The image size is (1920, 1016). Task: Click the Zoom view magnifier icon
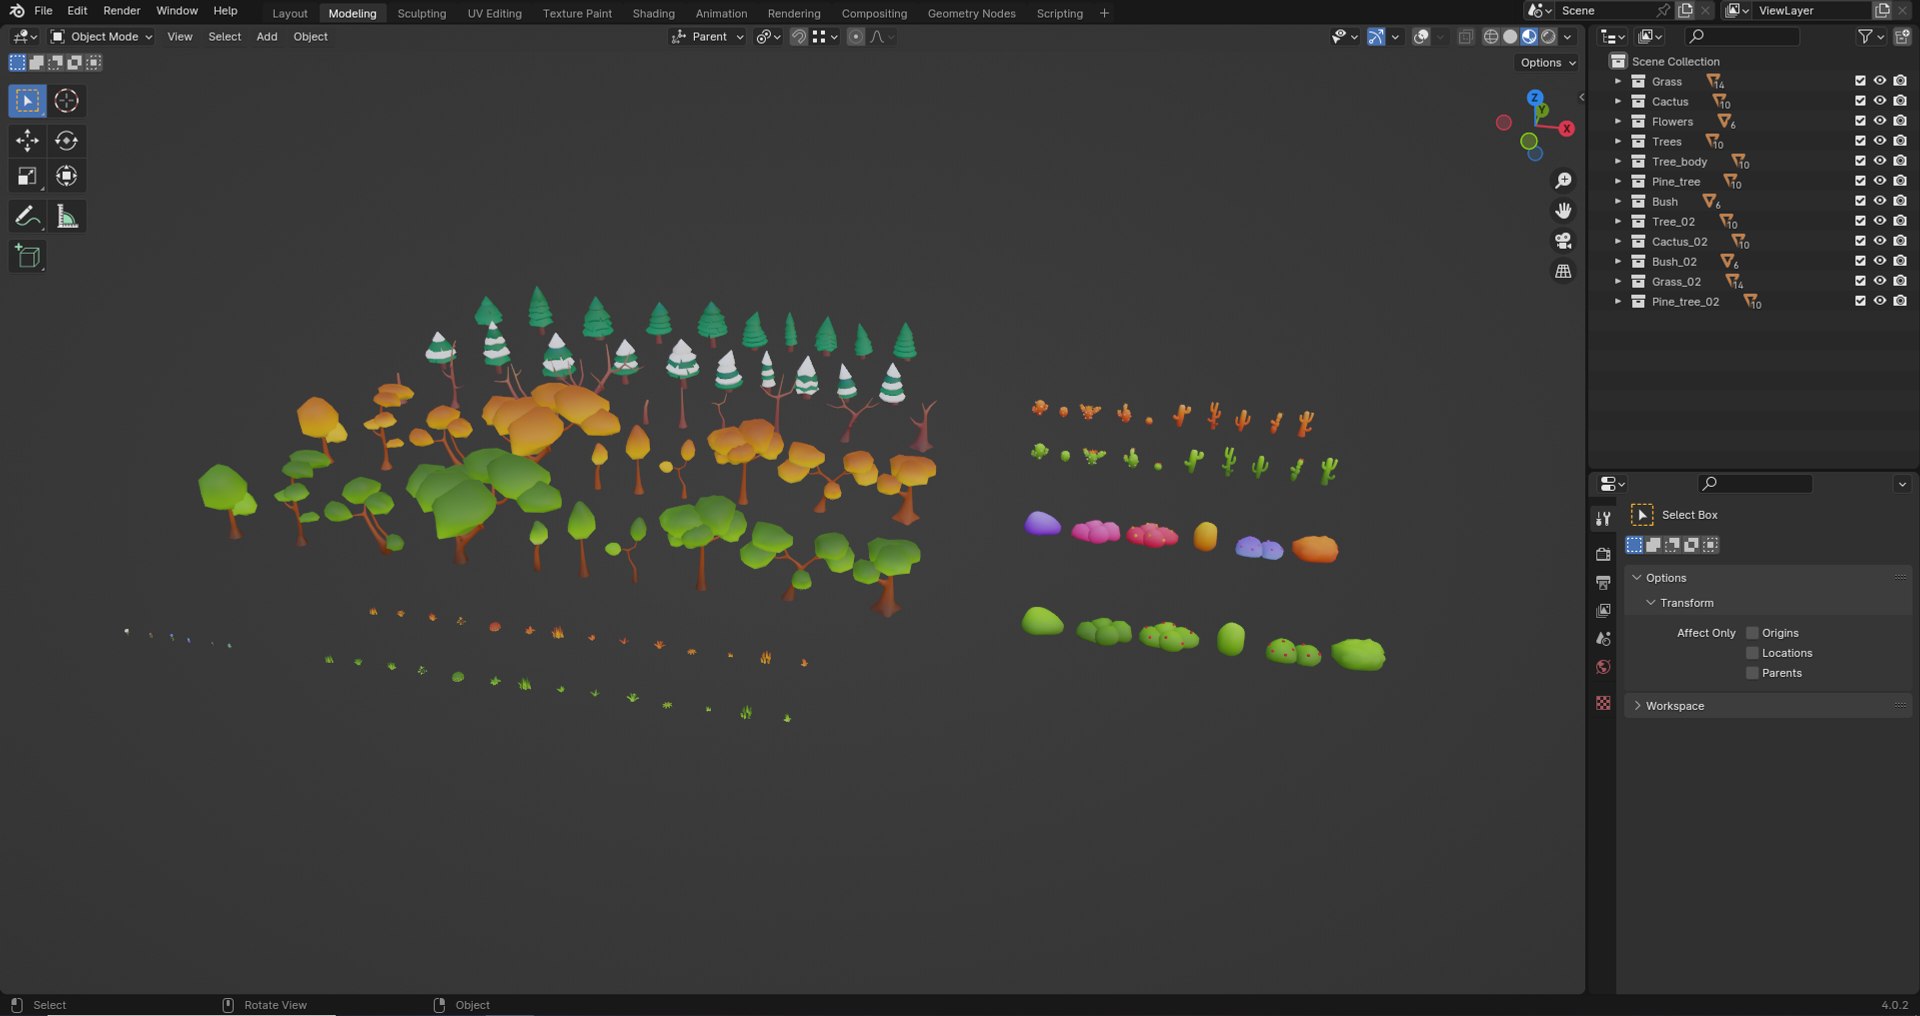click(1563, 181)
